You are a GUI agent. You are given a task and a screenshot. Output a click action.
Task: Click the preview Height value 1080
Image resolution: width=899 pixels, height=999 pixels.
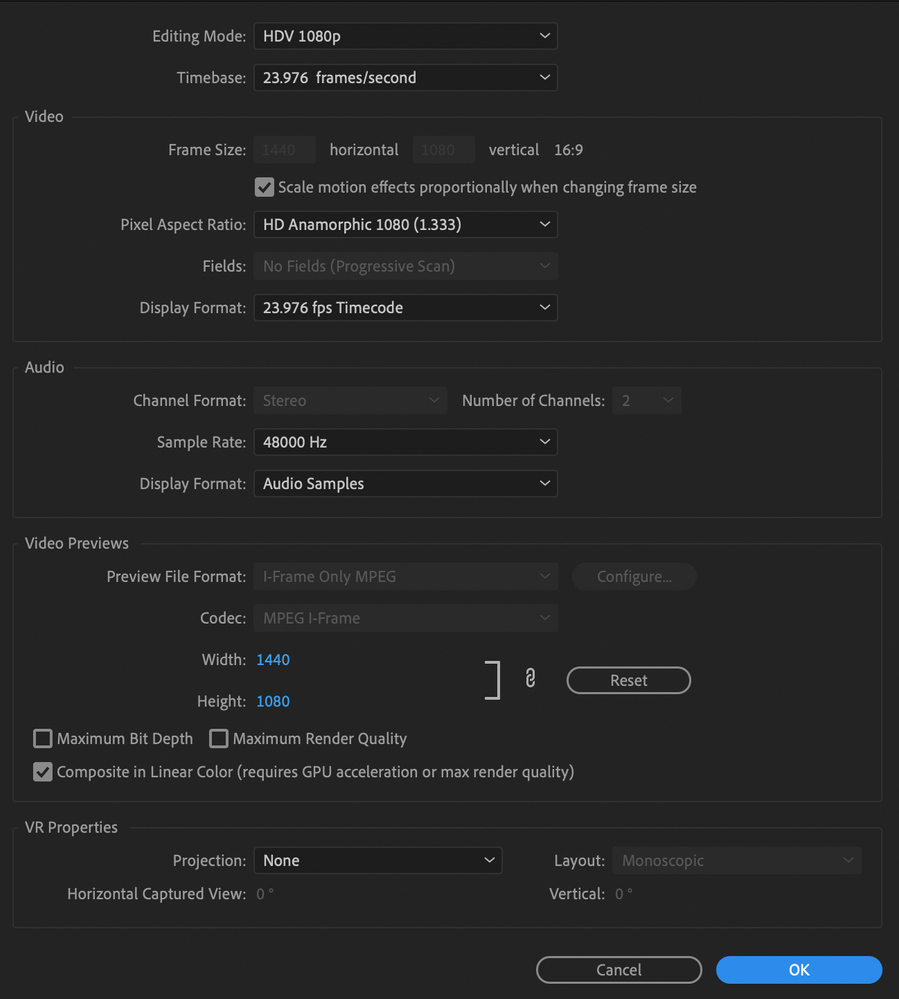coord(273,702)
